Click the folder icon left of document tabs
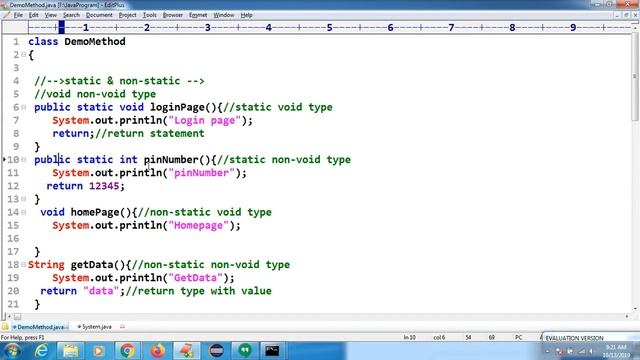Screen dimensions: 640x360 (x=5, y=327)
